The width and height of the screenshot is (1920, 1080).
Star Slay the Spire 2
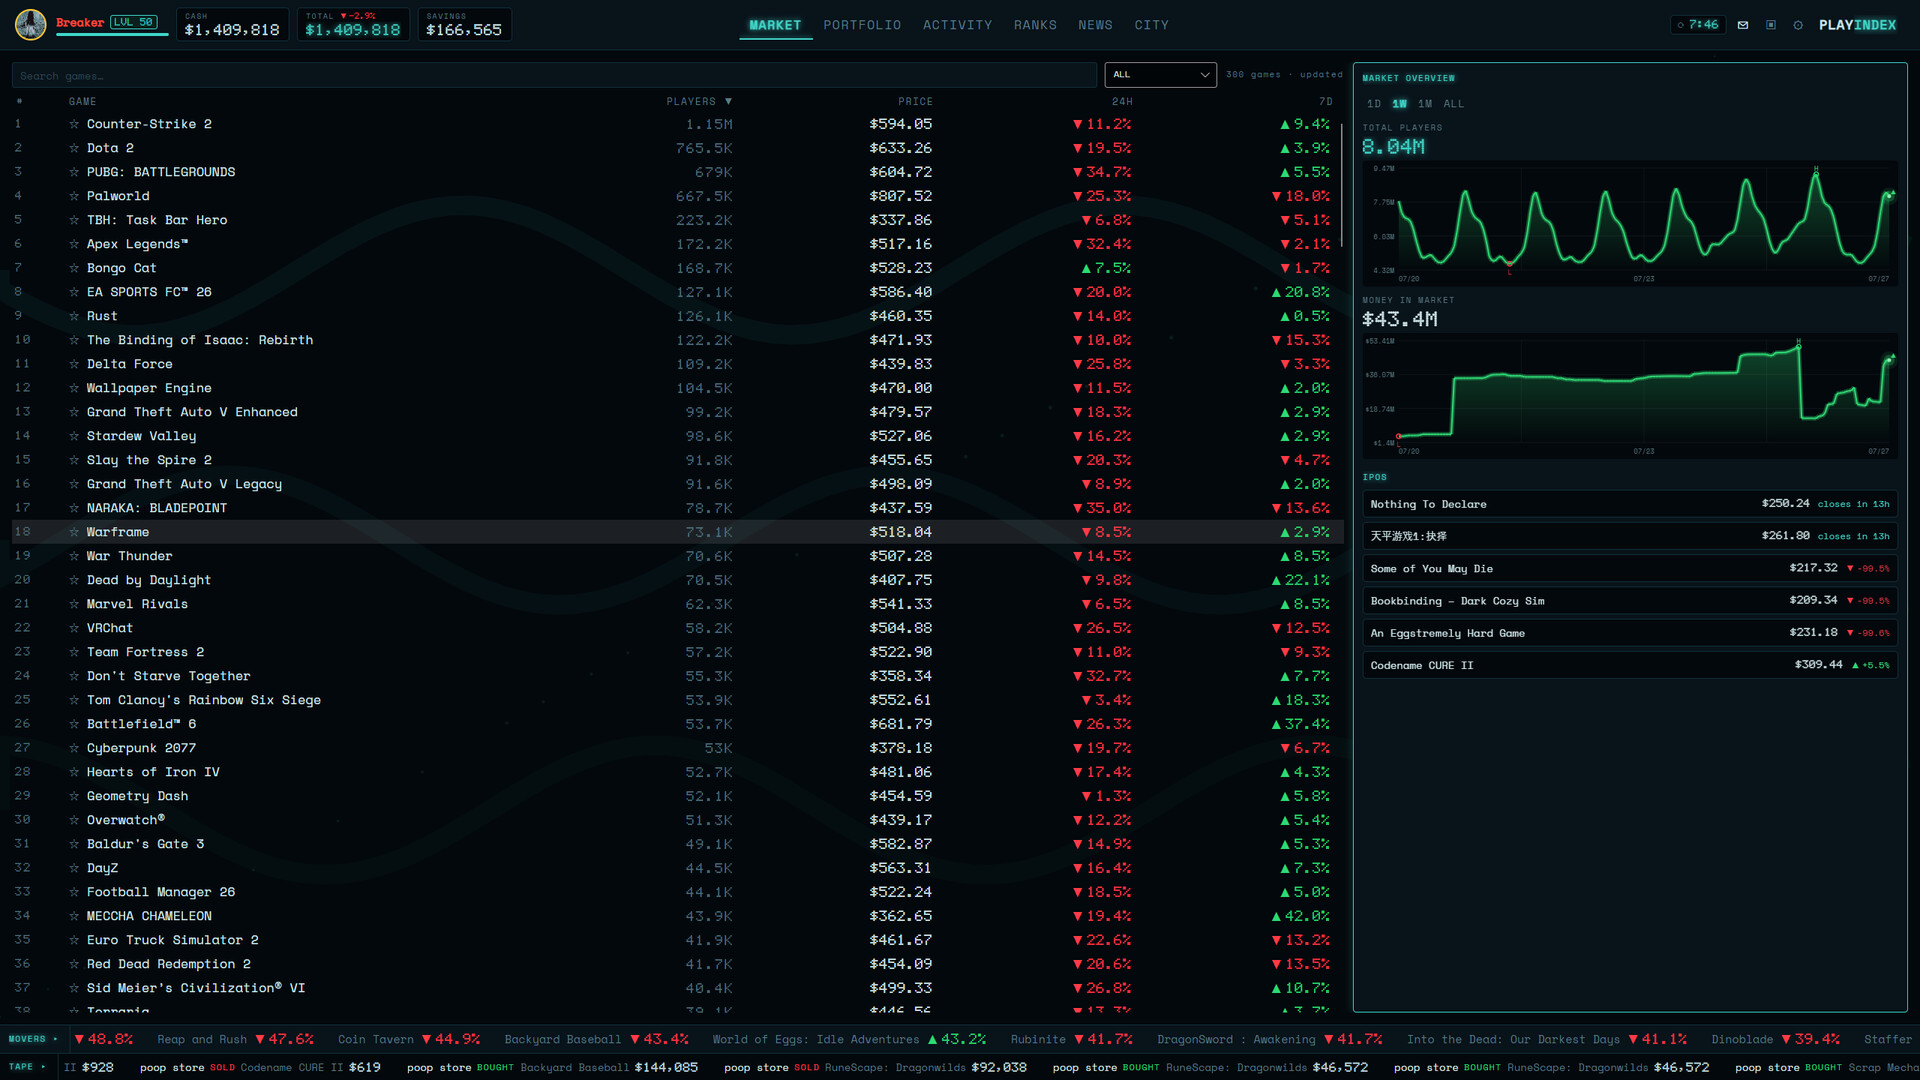coord(74,460)
